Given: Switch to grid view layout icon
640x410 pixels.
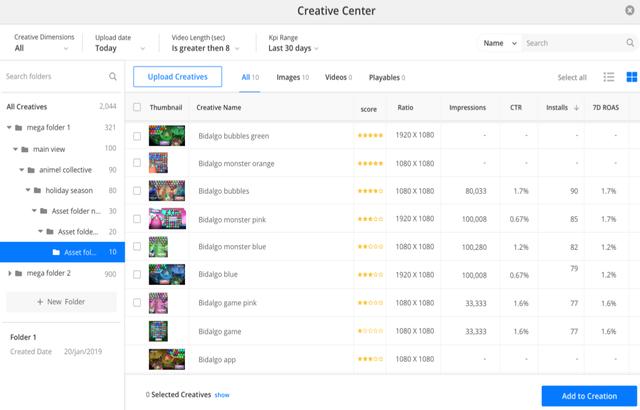Looking at the screenshot, I should click(x=631, y=77).
